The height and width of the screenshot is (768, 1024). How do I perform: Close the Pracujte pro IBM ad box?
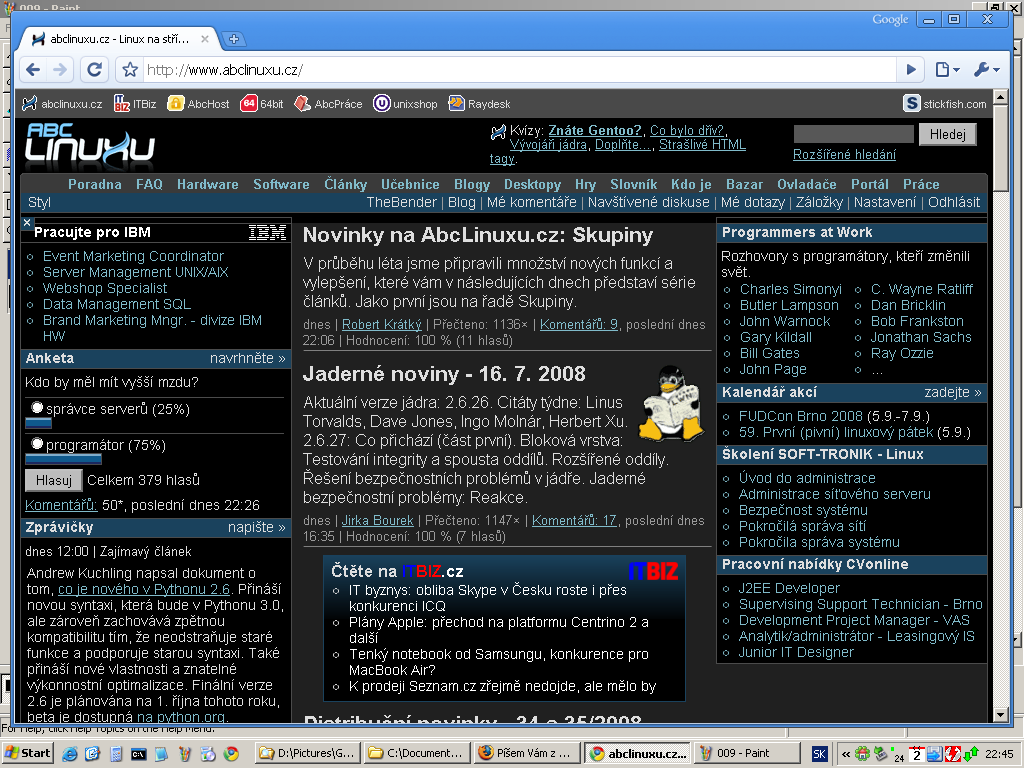[x=27, y=223]
